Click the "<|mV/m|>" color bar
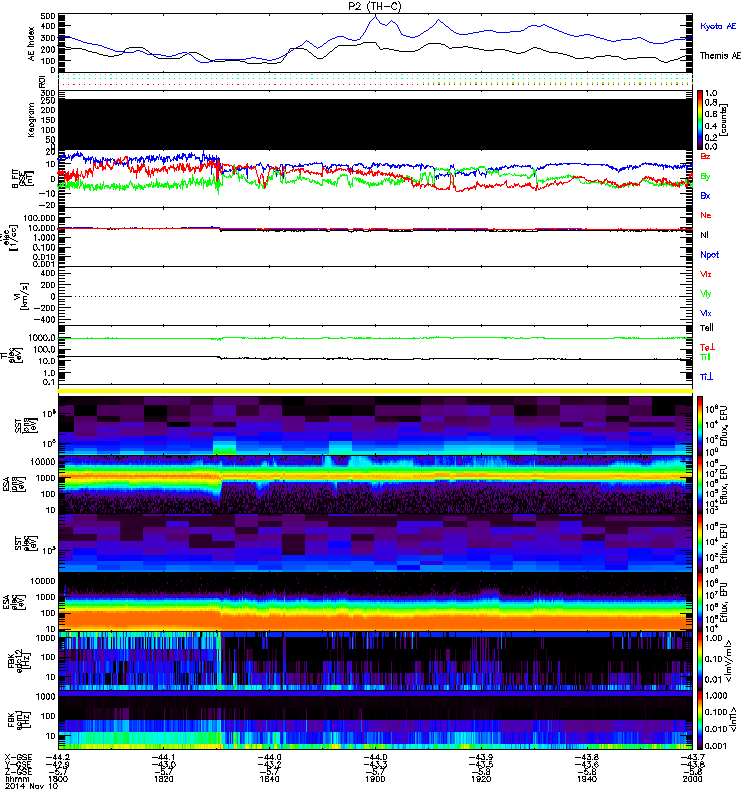This screenshot has width=750, height=800. pyautogui.click(x=701, y=661)
